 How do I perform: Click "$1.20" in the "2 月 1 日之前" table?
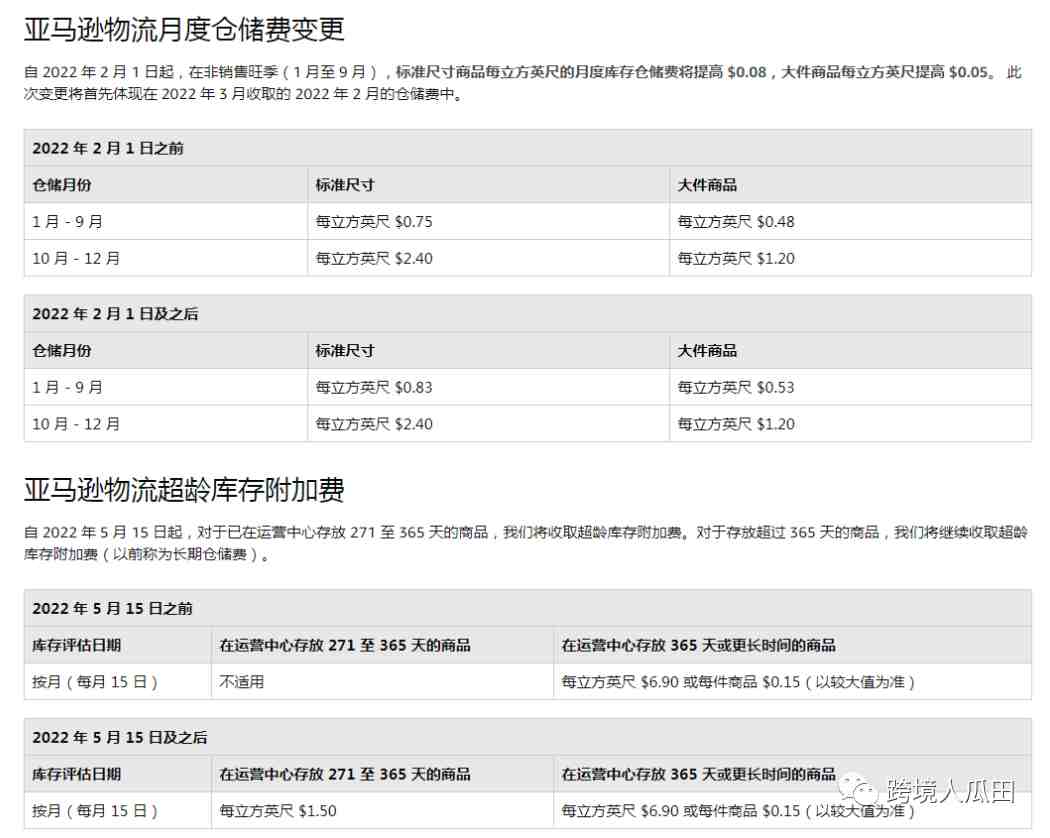[x=776, y=259]
